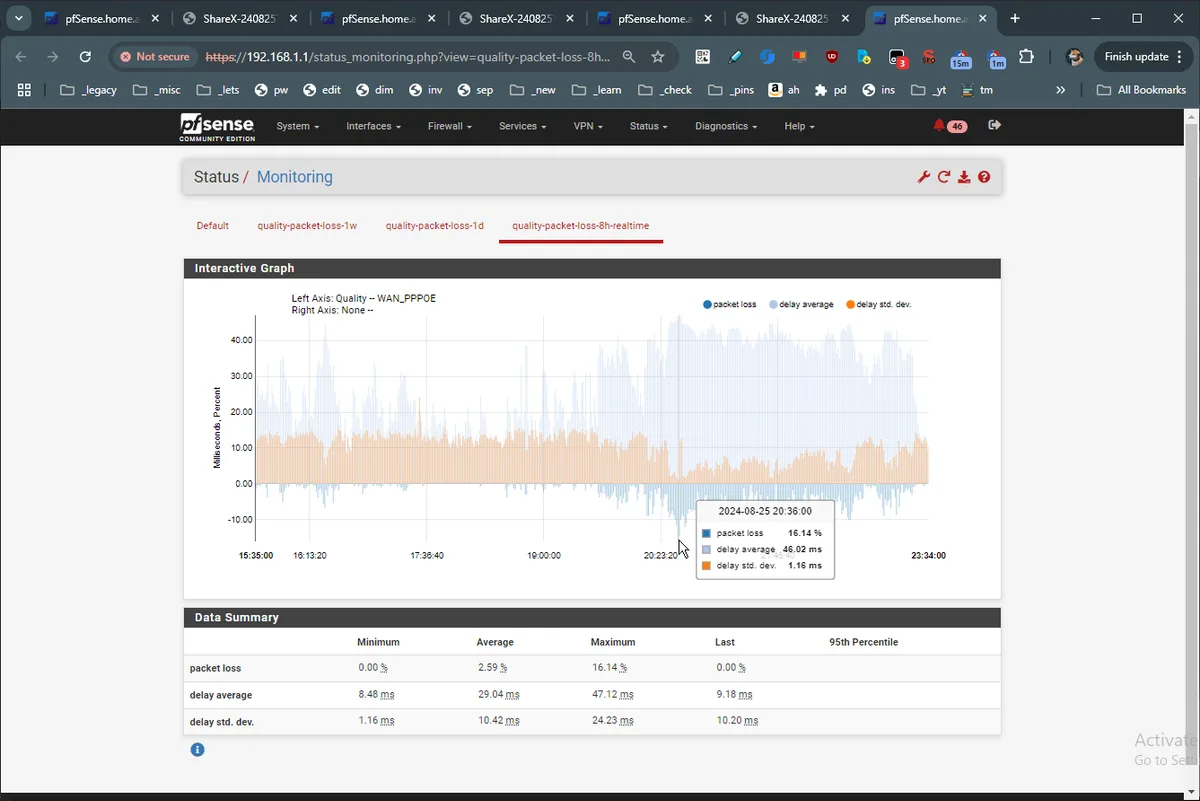Click the Finish update button

(x=1136, y=57)
